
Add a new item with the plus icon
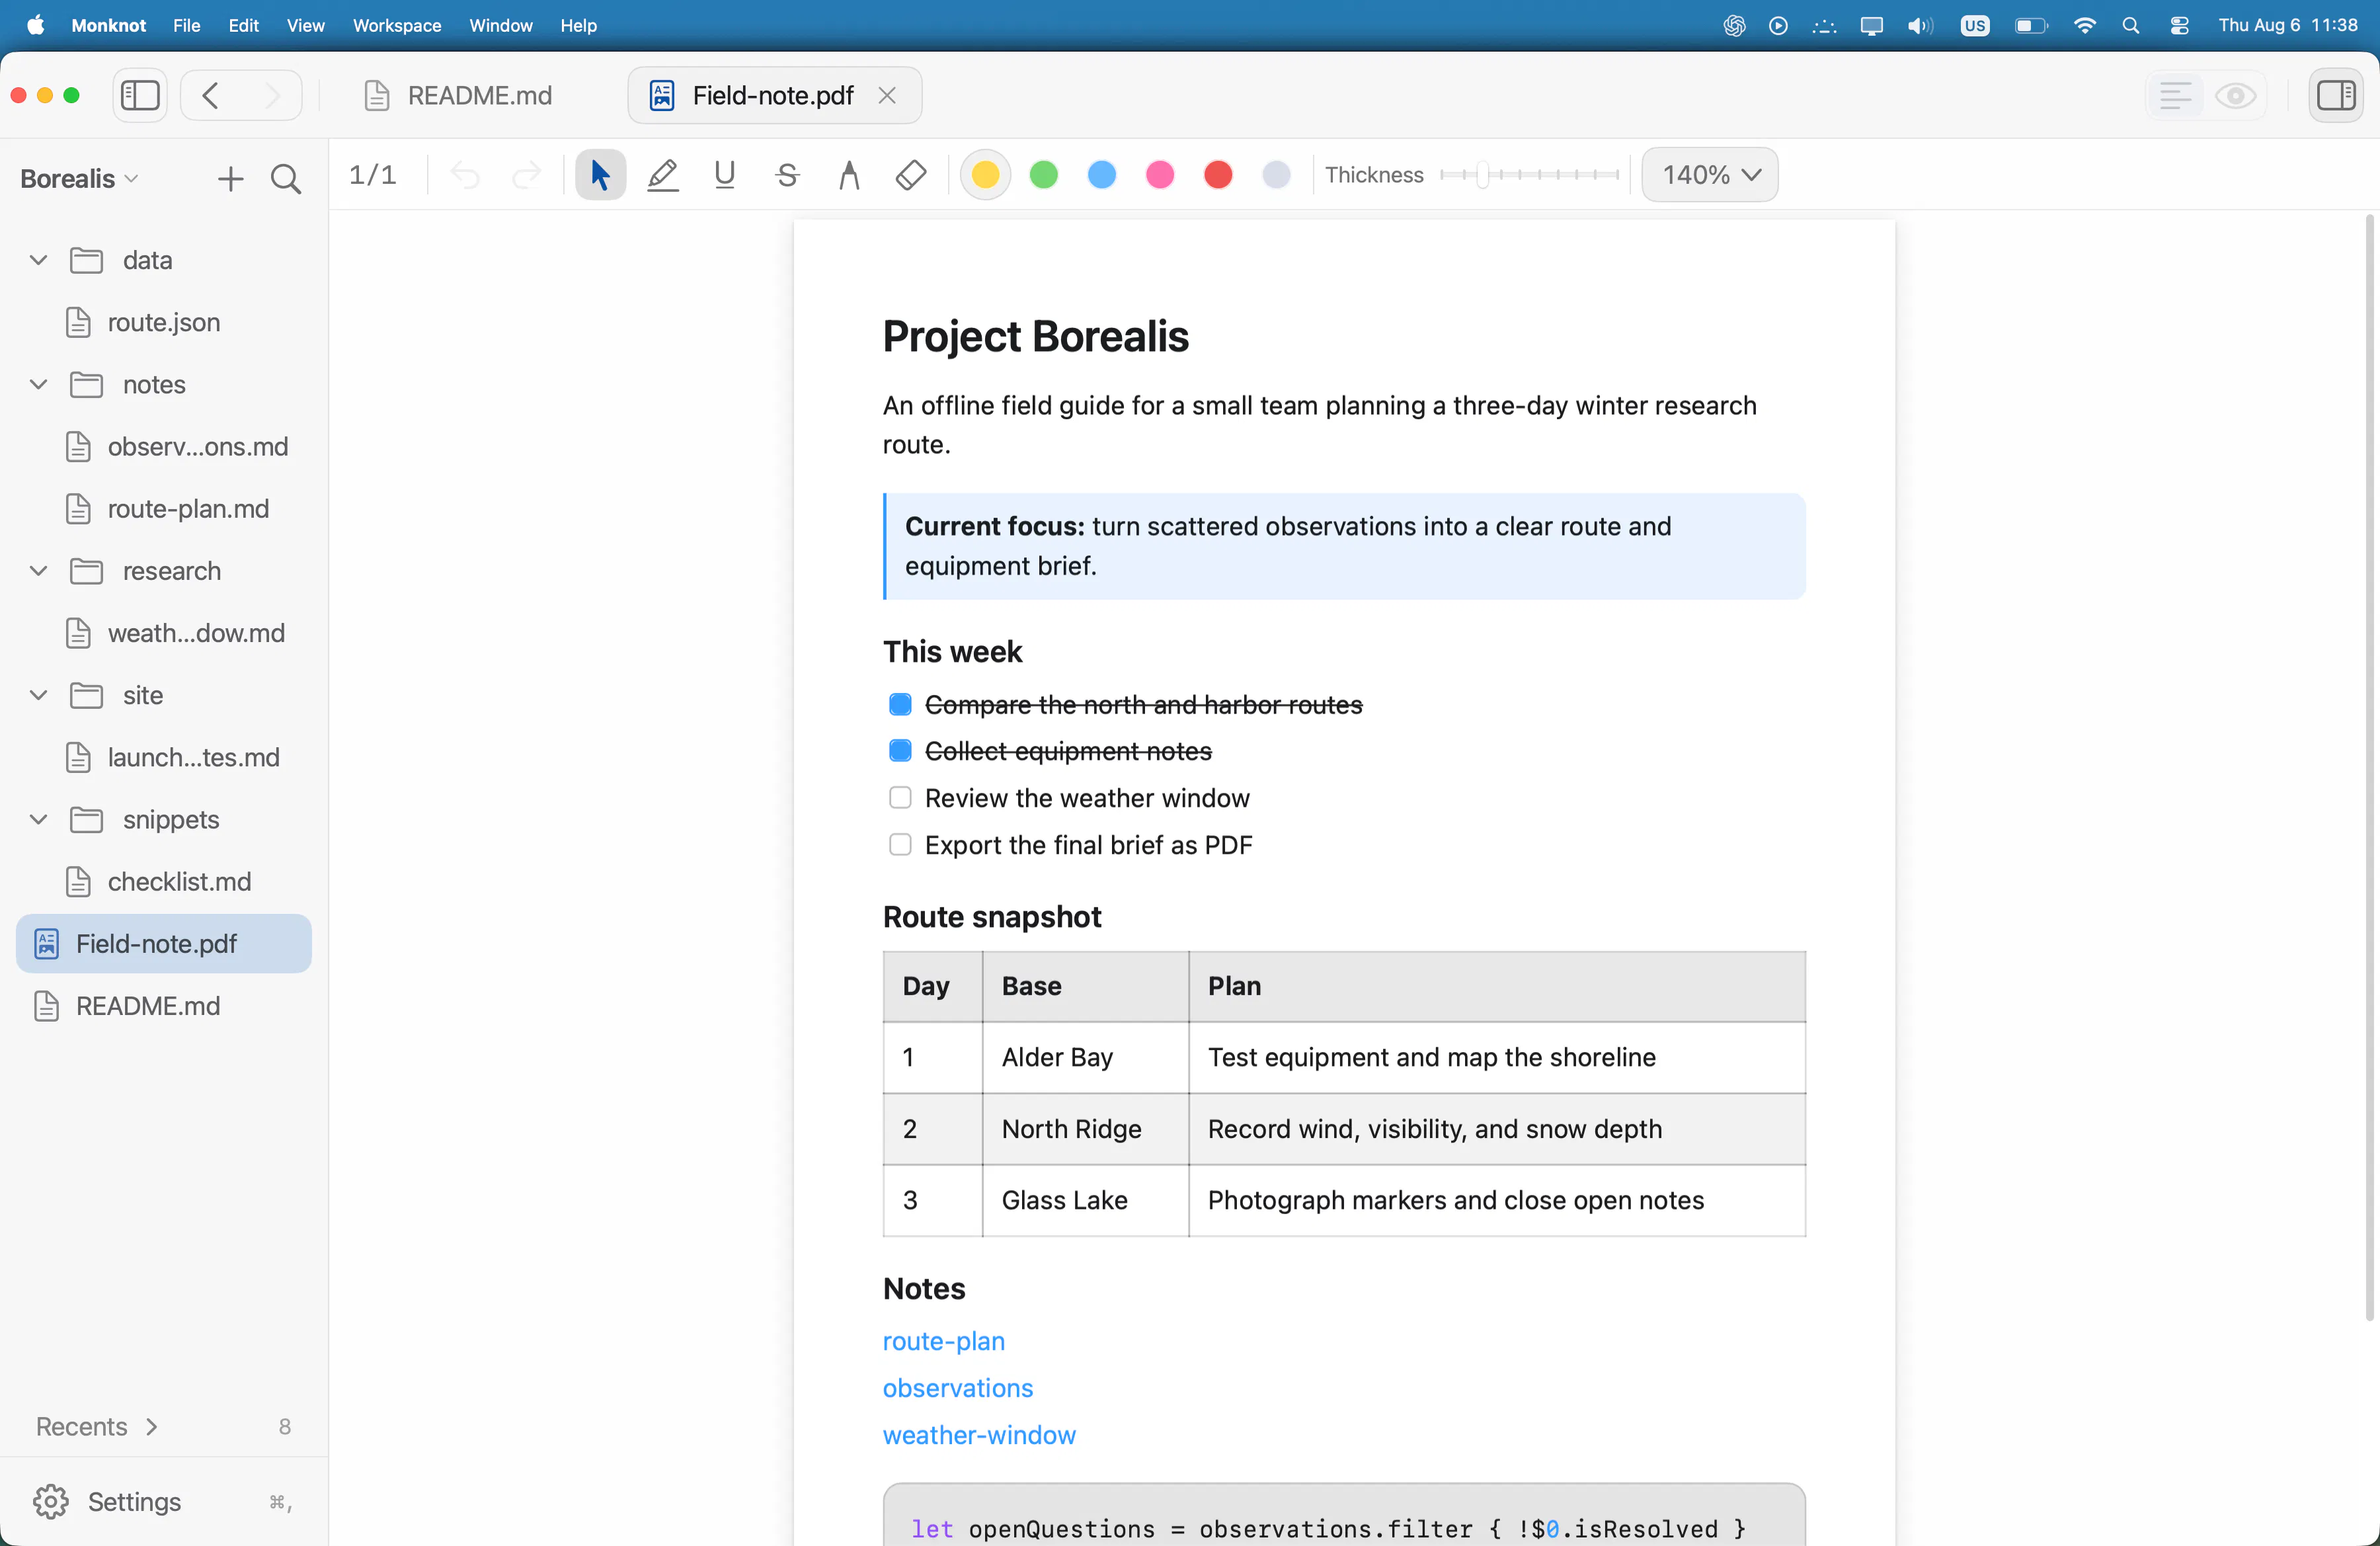point(230,179)
